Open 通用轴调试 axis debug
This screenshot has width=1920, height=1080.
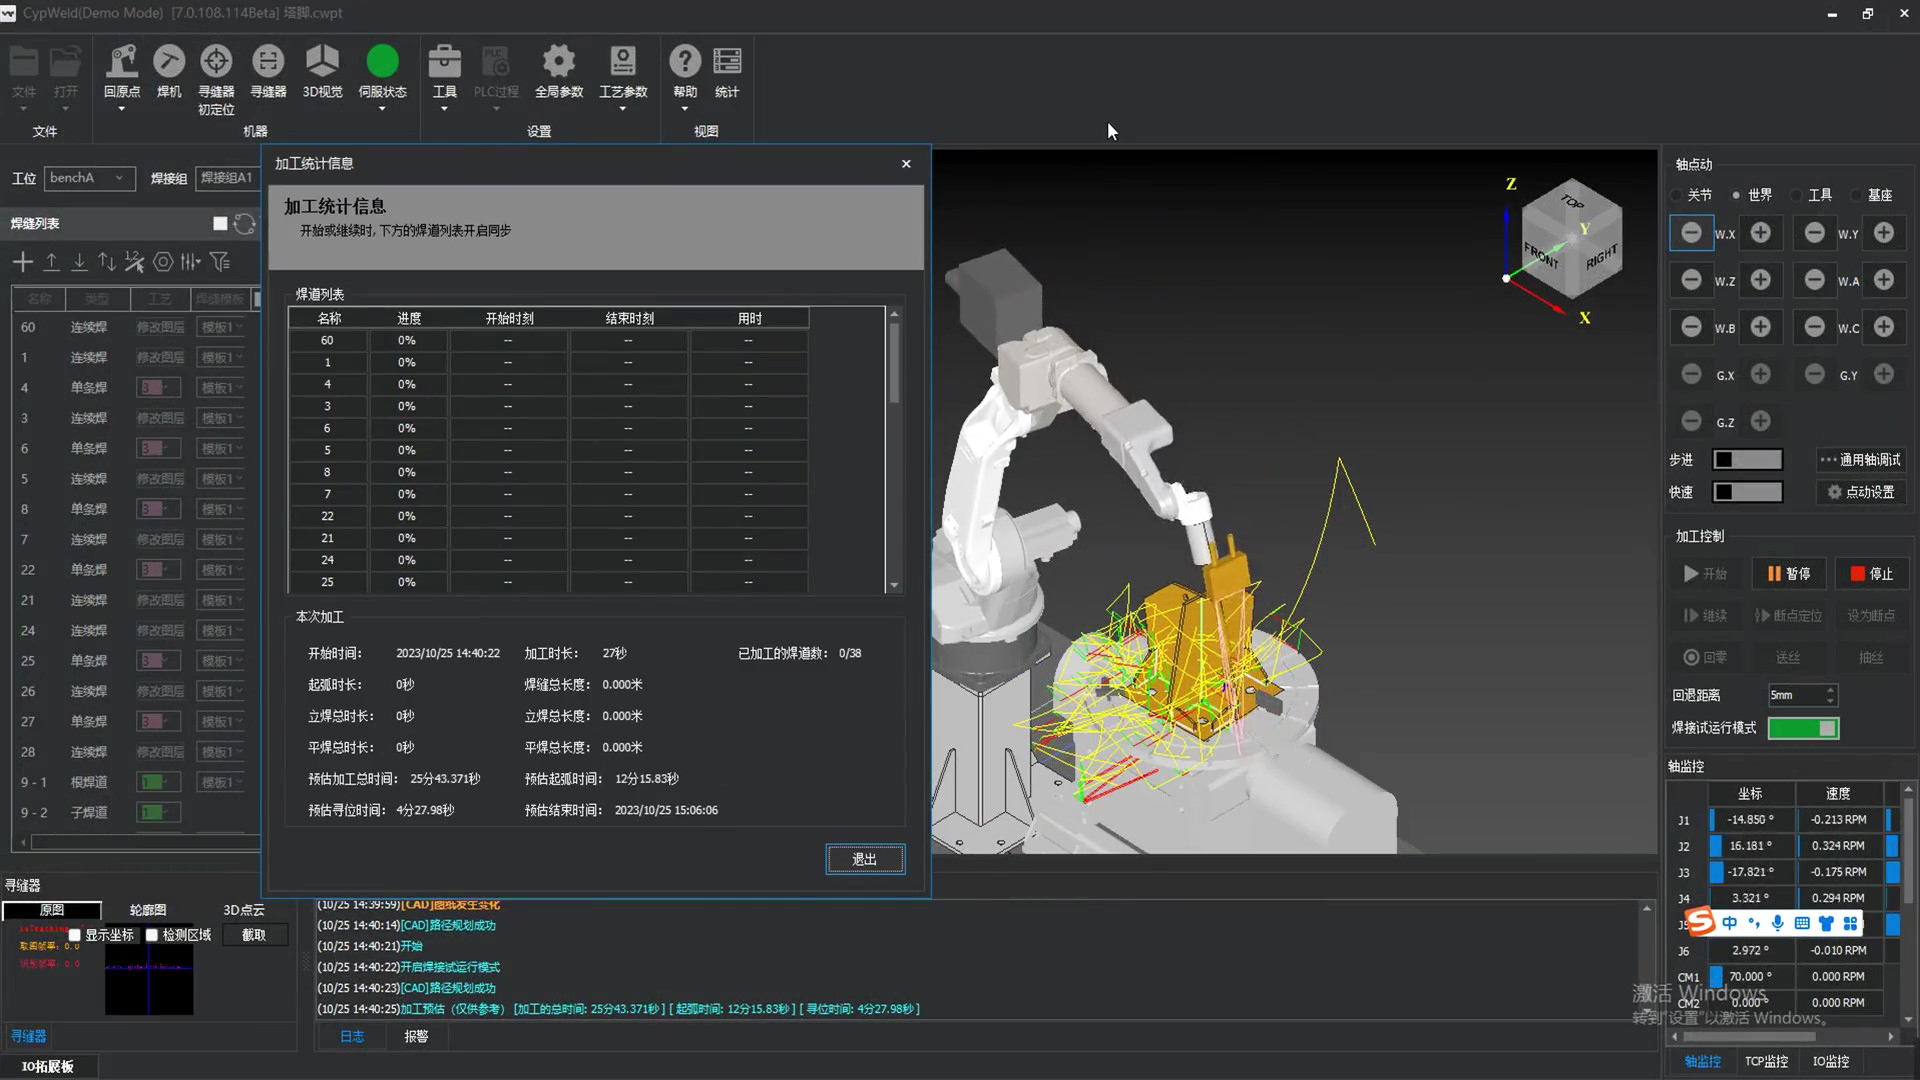click(1861, 460)
